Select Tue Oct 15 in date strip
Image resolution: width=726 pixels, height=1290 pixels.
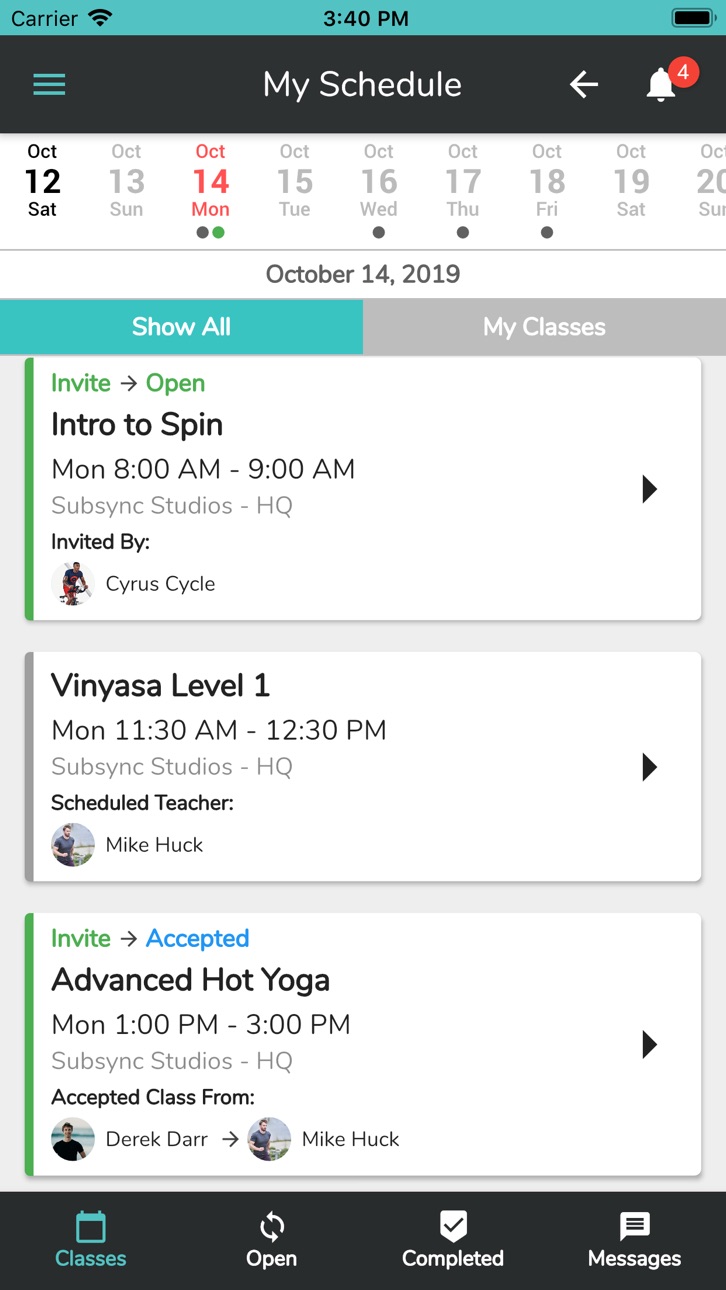(295, 181)
